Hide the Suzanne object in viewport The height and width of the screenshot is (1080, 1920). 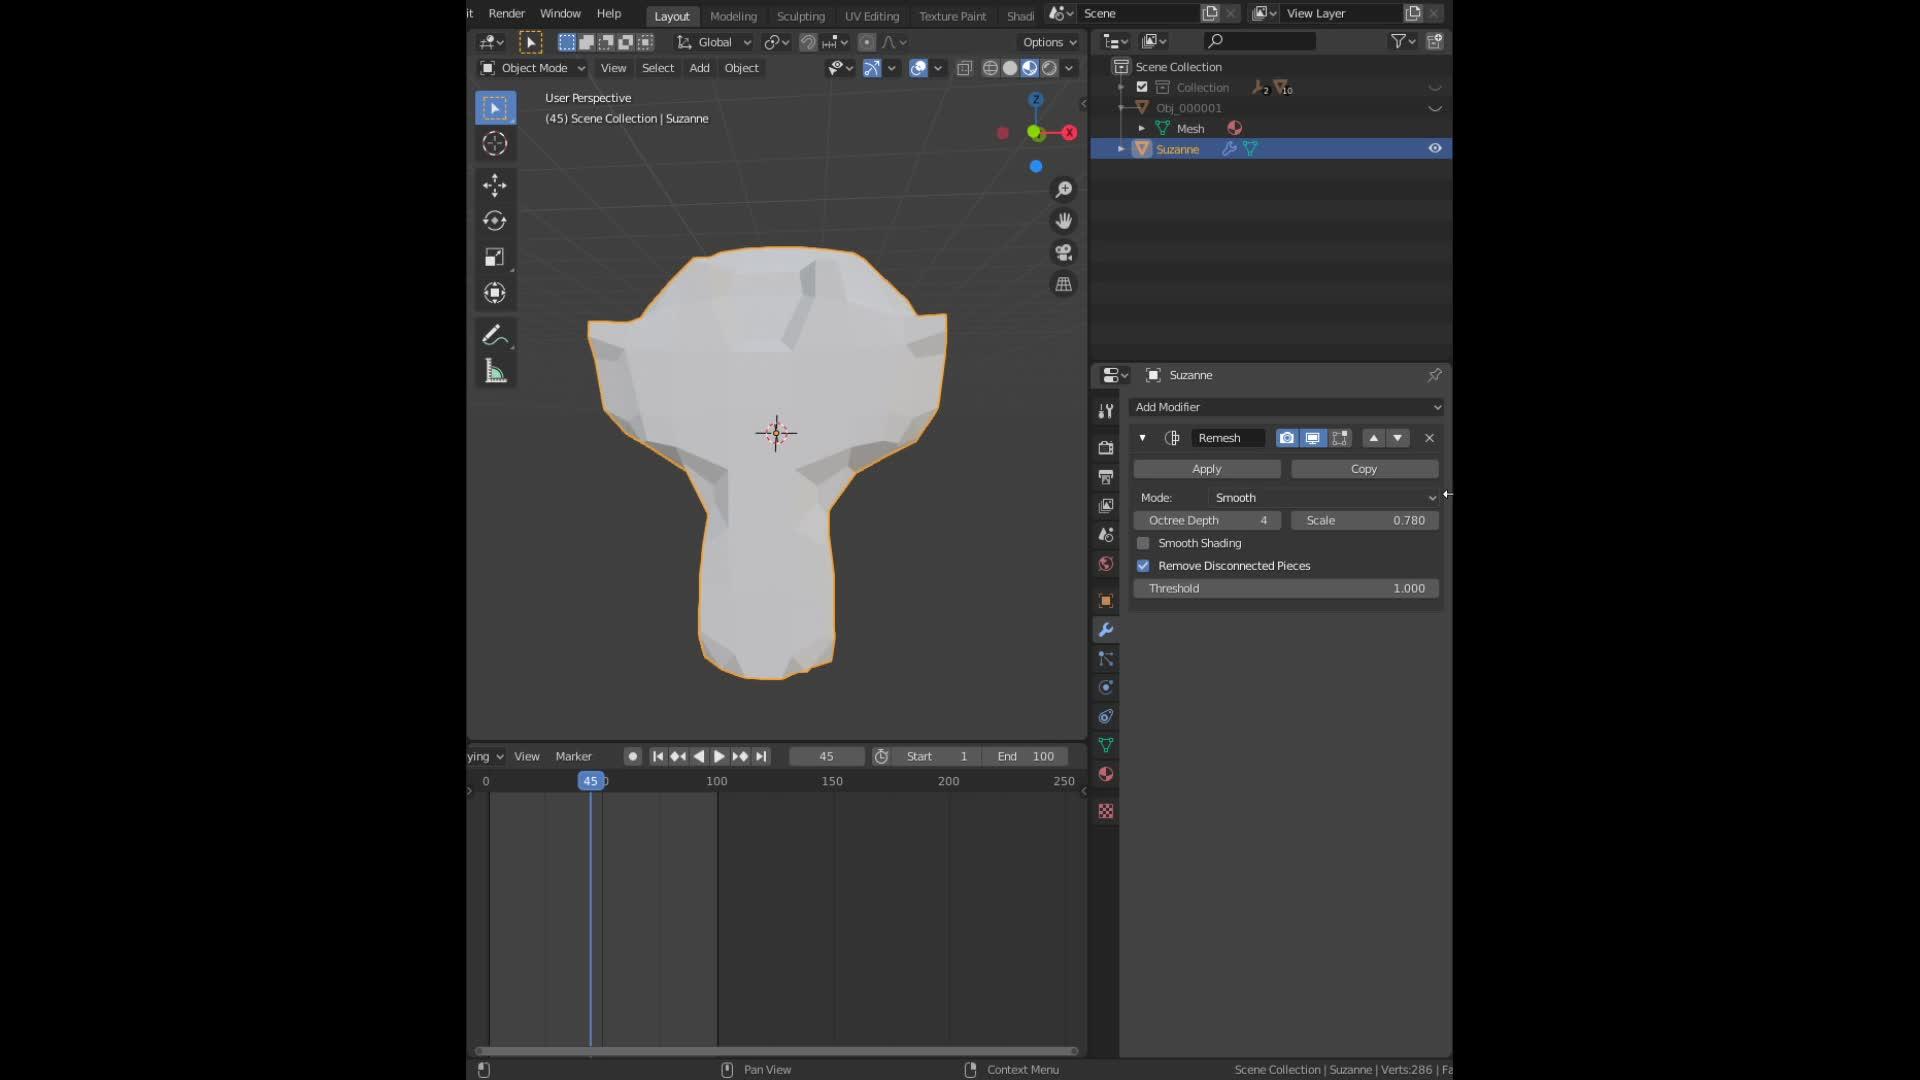click(x=1435, y=148)
